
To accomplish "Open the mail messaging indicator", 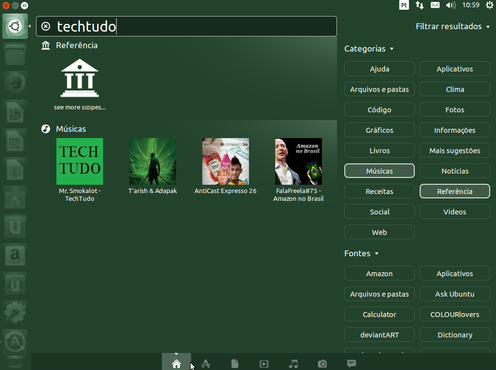I will click(435, 5).
